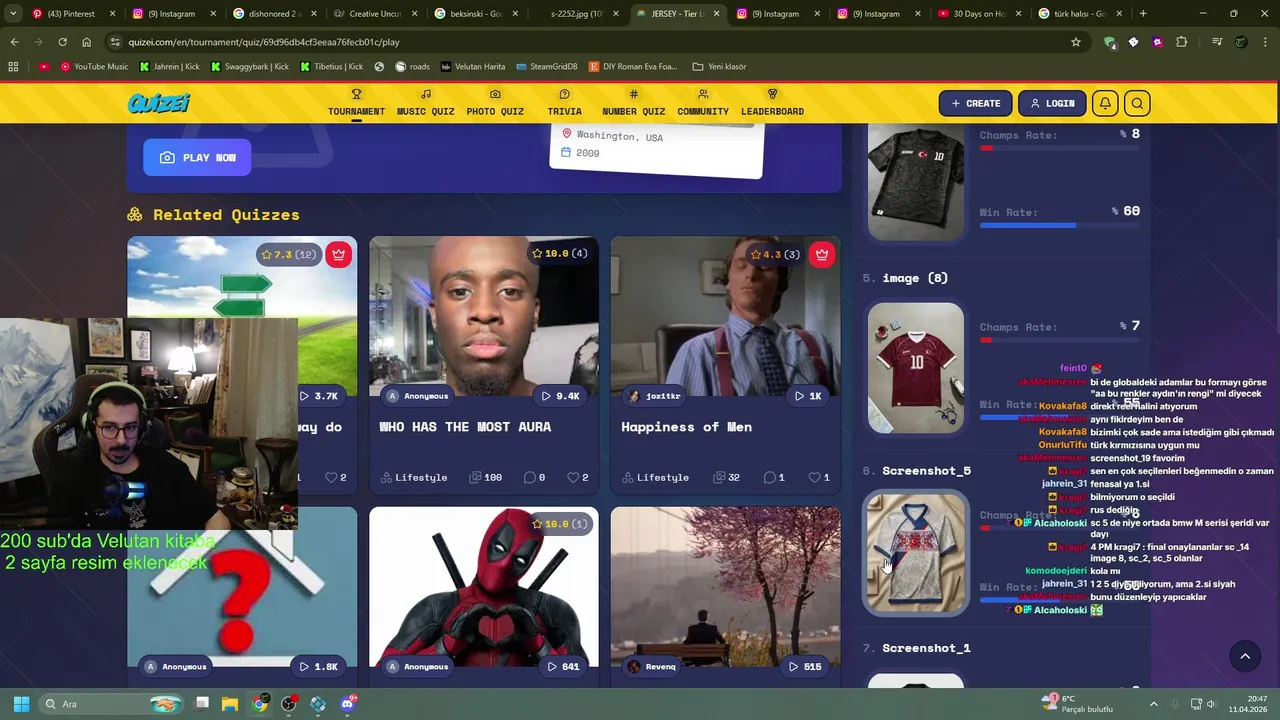The width and height of the screenshot is (1280, 720).
Task: Open Chrome from the taskbar
Action: 259,704
